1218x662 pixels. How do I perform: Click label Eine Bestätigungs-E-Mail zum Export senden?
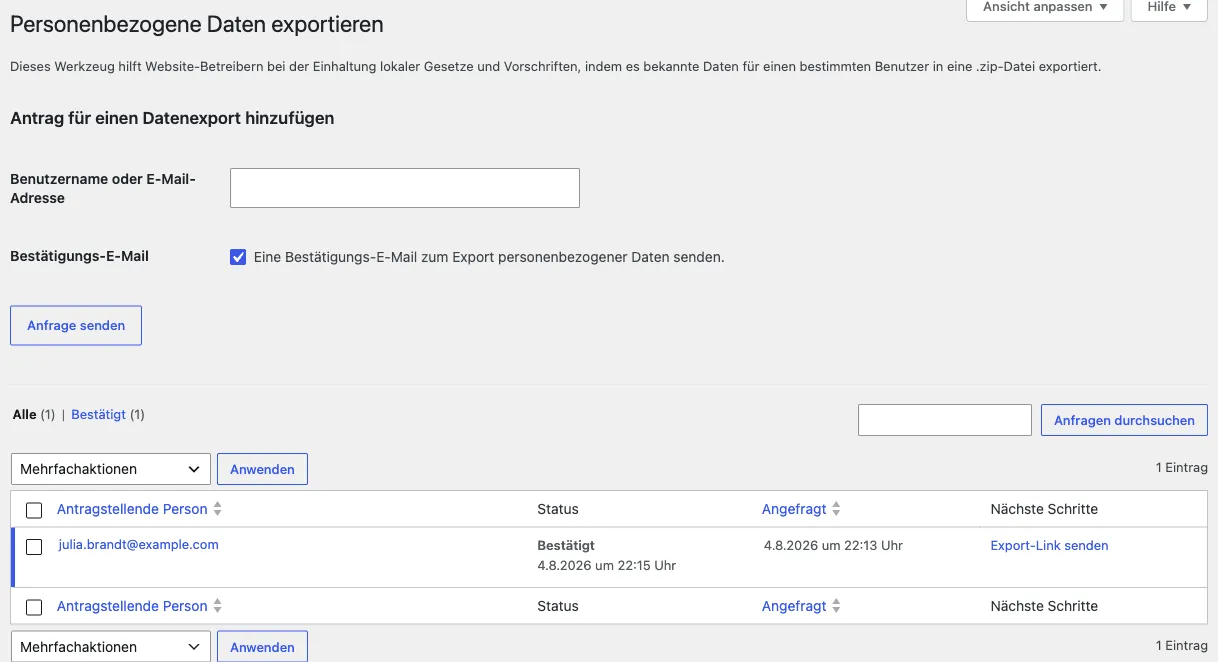[x=489, y=257]
